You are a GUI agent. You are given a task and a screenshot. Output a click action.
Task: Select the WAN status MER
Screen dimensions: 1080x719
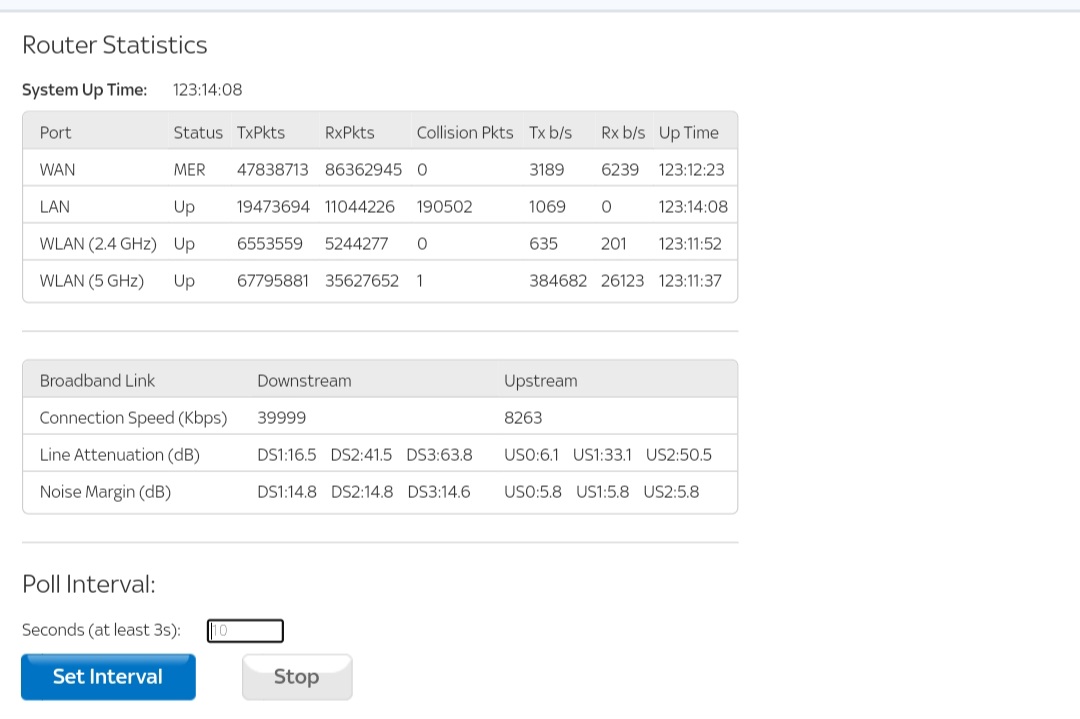point(189,169)
